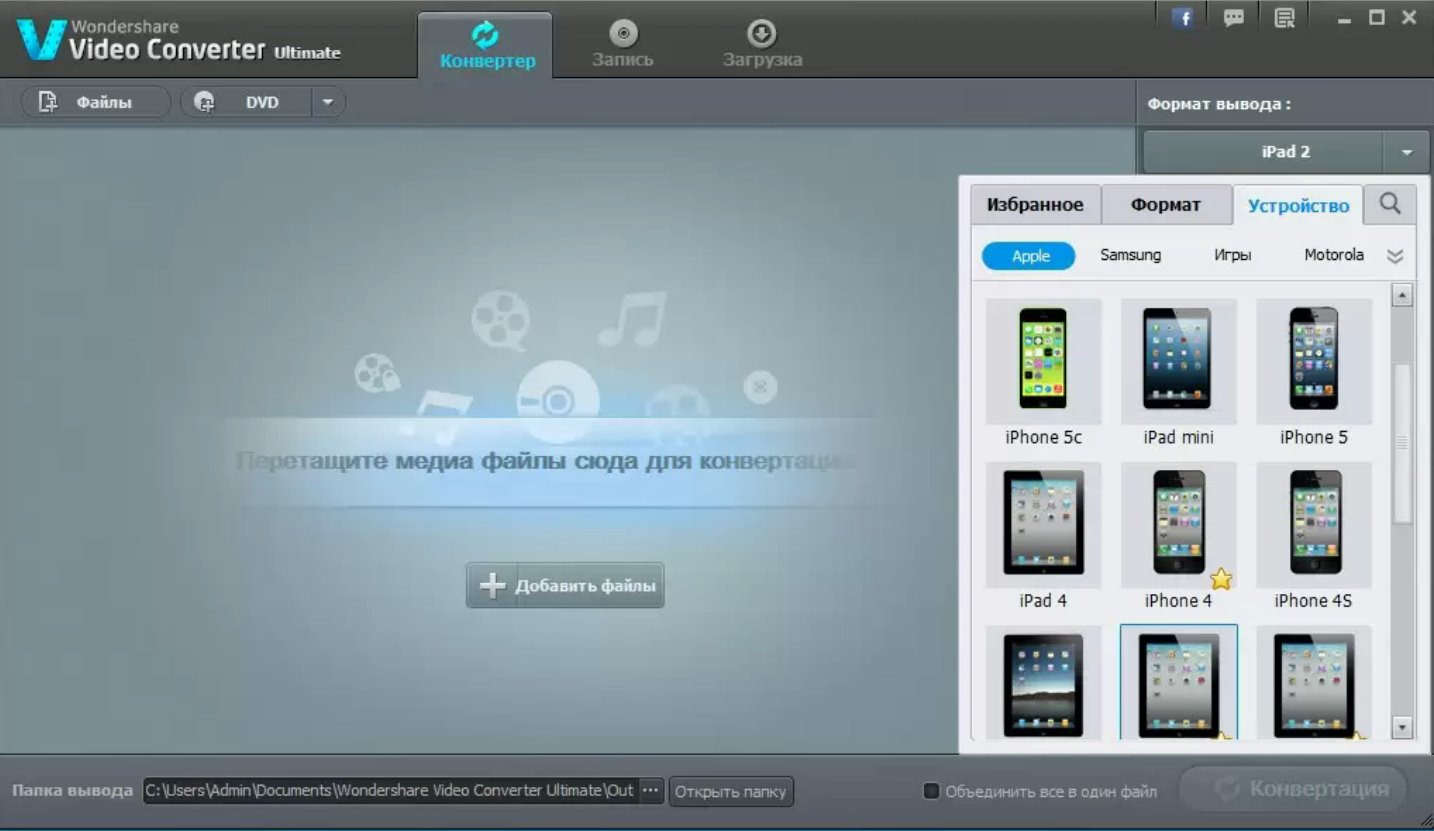
Task: Click the Папка вывода label
Action: click(x=72, y=791)
